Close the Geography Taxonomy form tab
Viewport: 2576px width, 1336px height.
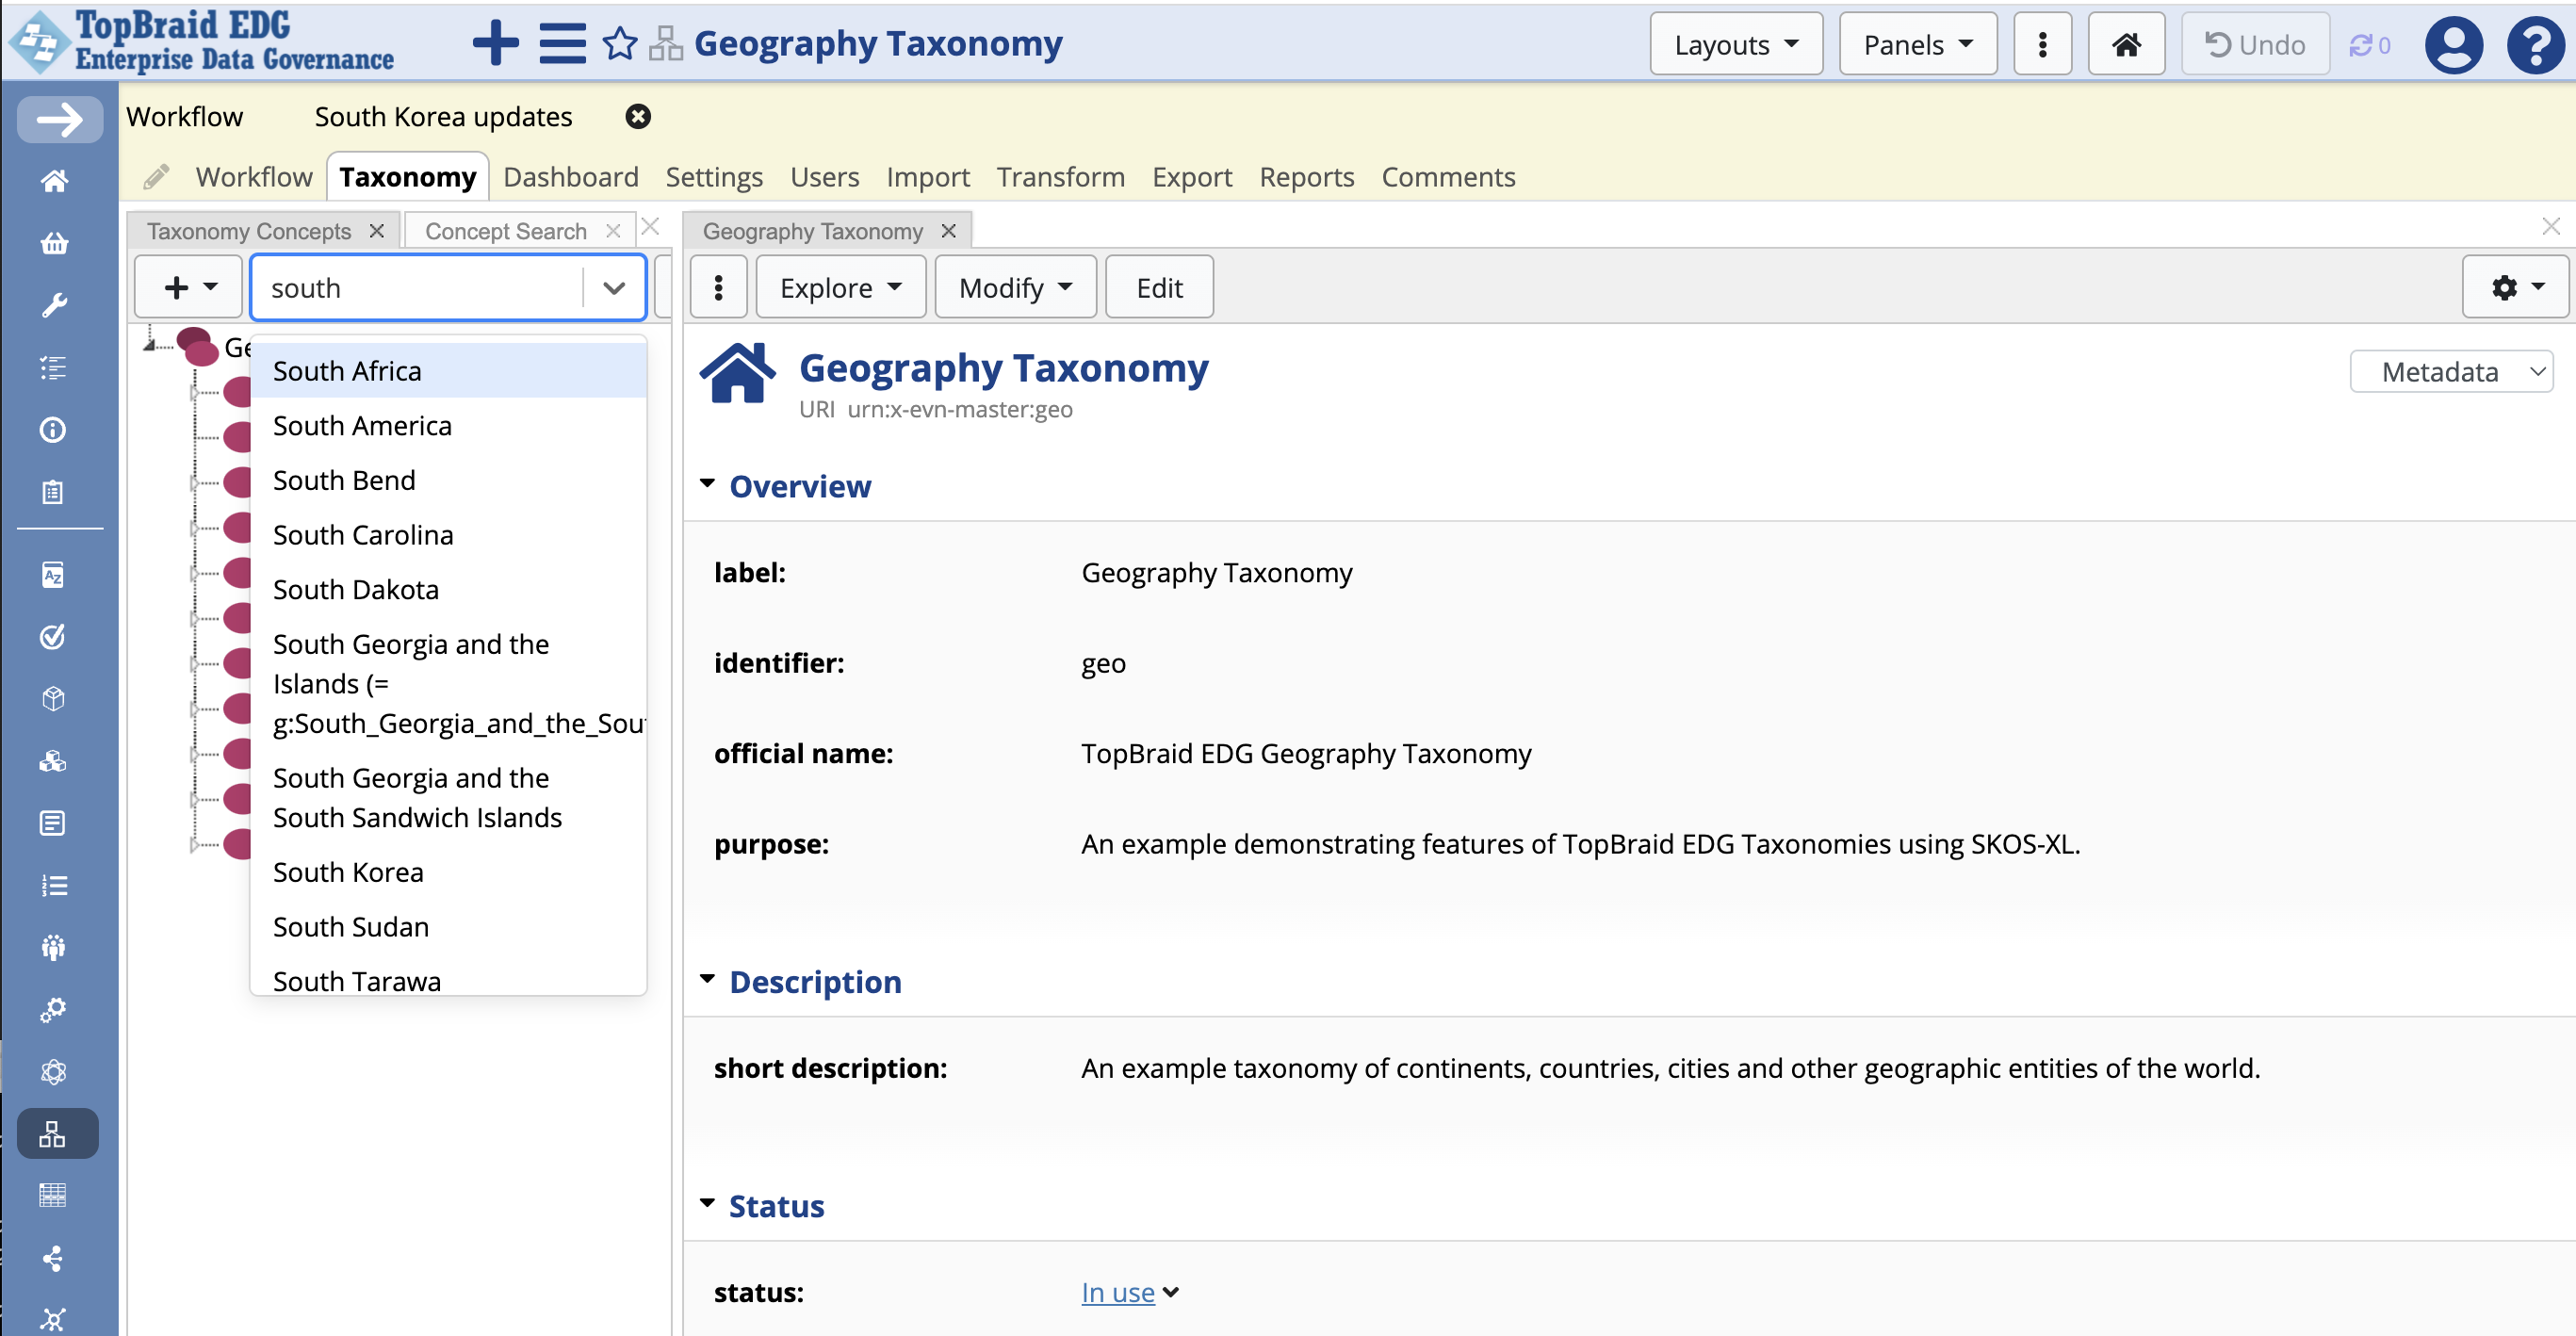[x=949, y=231]
